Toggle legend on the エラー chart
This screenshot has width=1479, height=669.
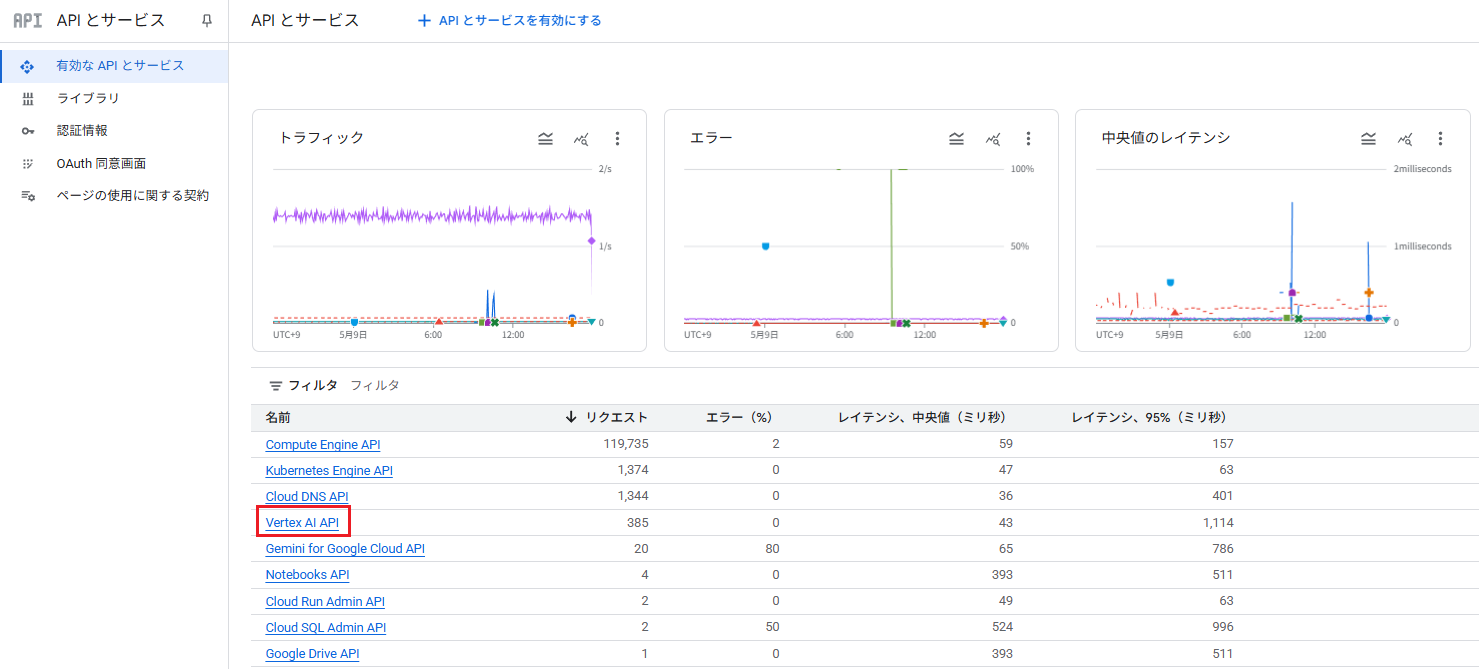point(956,139)
